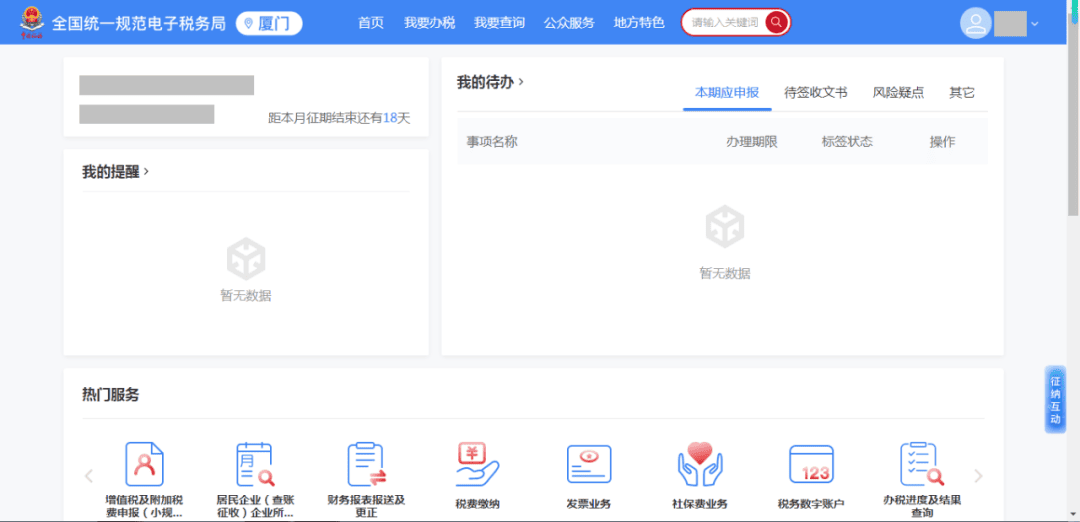Open the 居民企业所得税 calendar icon

(254, 464)
